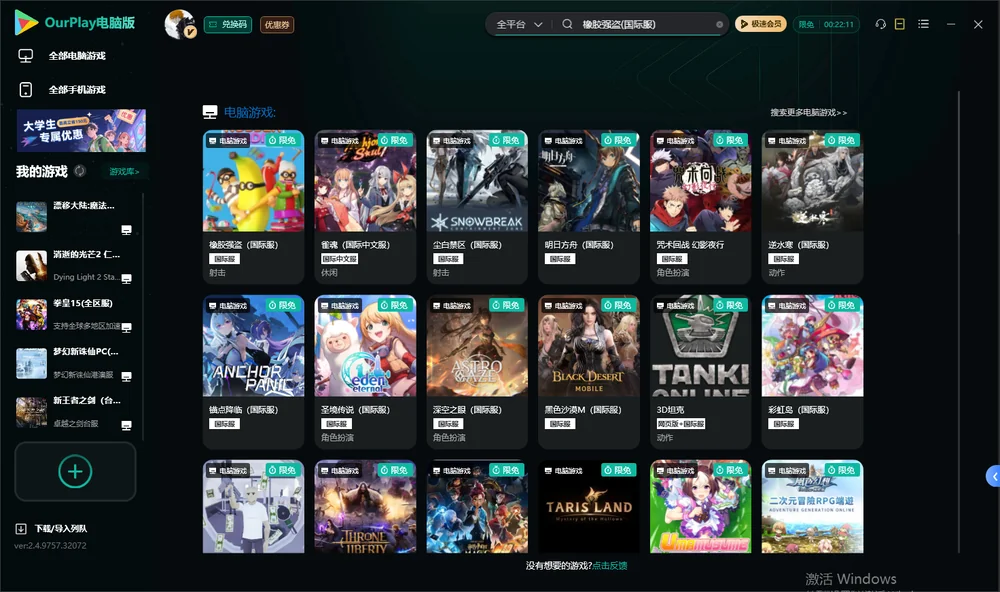Focus the search input field
The height and width of the screenshot is (592, 1000).
tap(645, 24)
